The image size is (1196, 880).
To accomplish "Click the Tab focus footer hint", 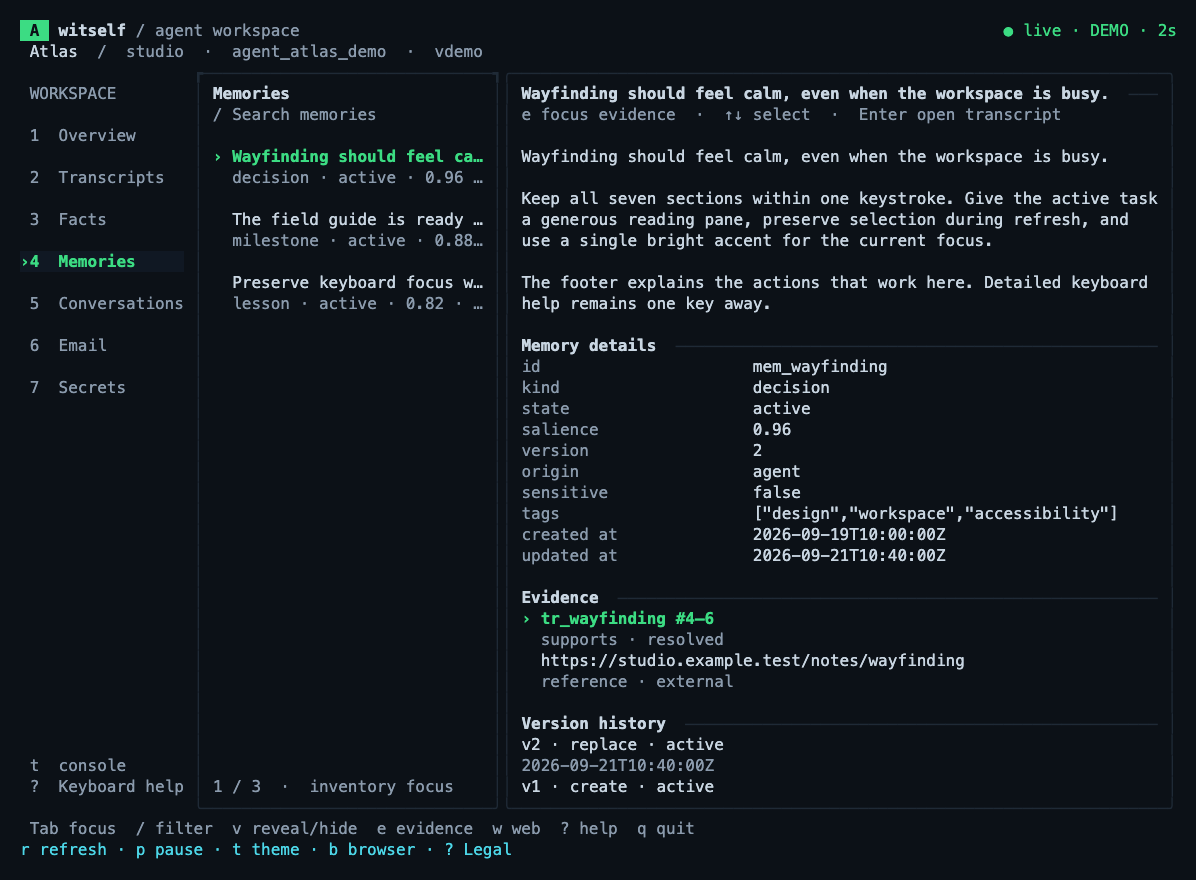I will pos(72,828).
